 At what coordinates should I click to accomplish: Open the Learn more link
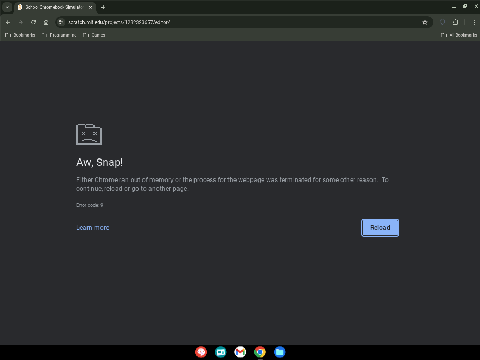click(x=93, y=228)
